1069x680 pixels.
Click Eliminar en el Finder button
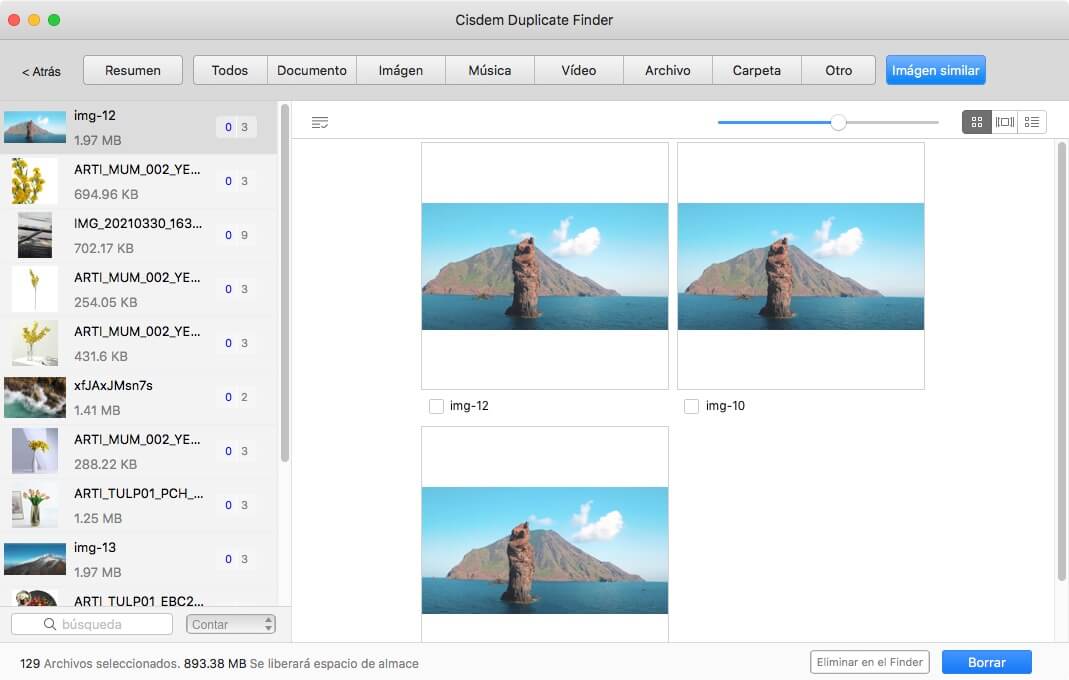(x=870, y=662)
